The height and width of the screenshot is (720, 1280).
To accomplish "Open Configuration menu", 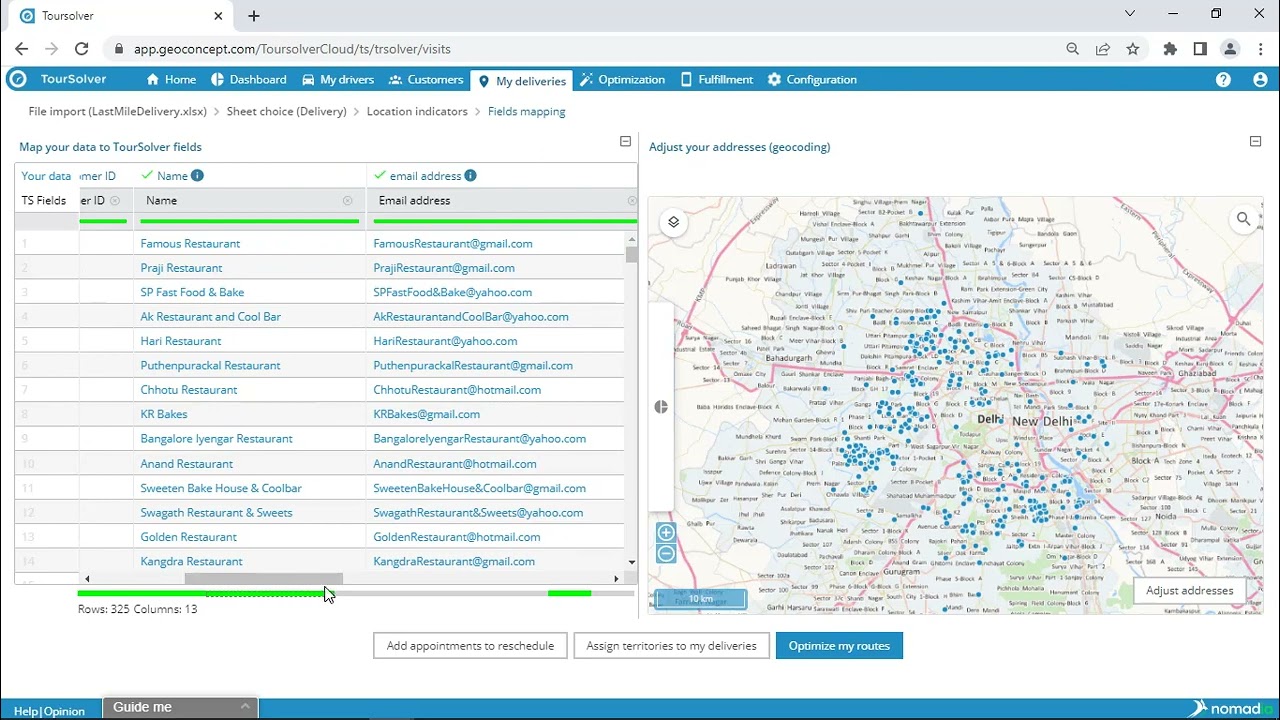I will coord(812,80).
